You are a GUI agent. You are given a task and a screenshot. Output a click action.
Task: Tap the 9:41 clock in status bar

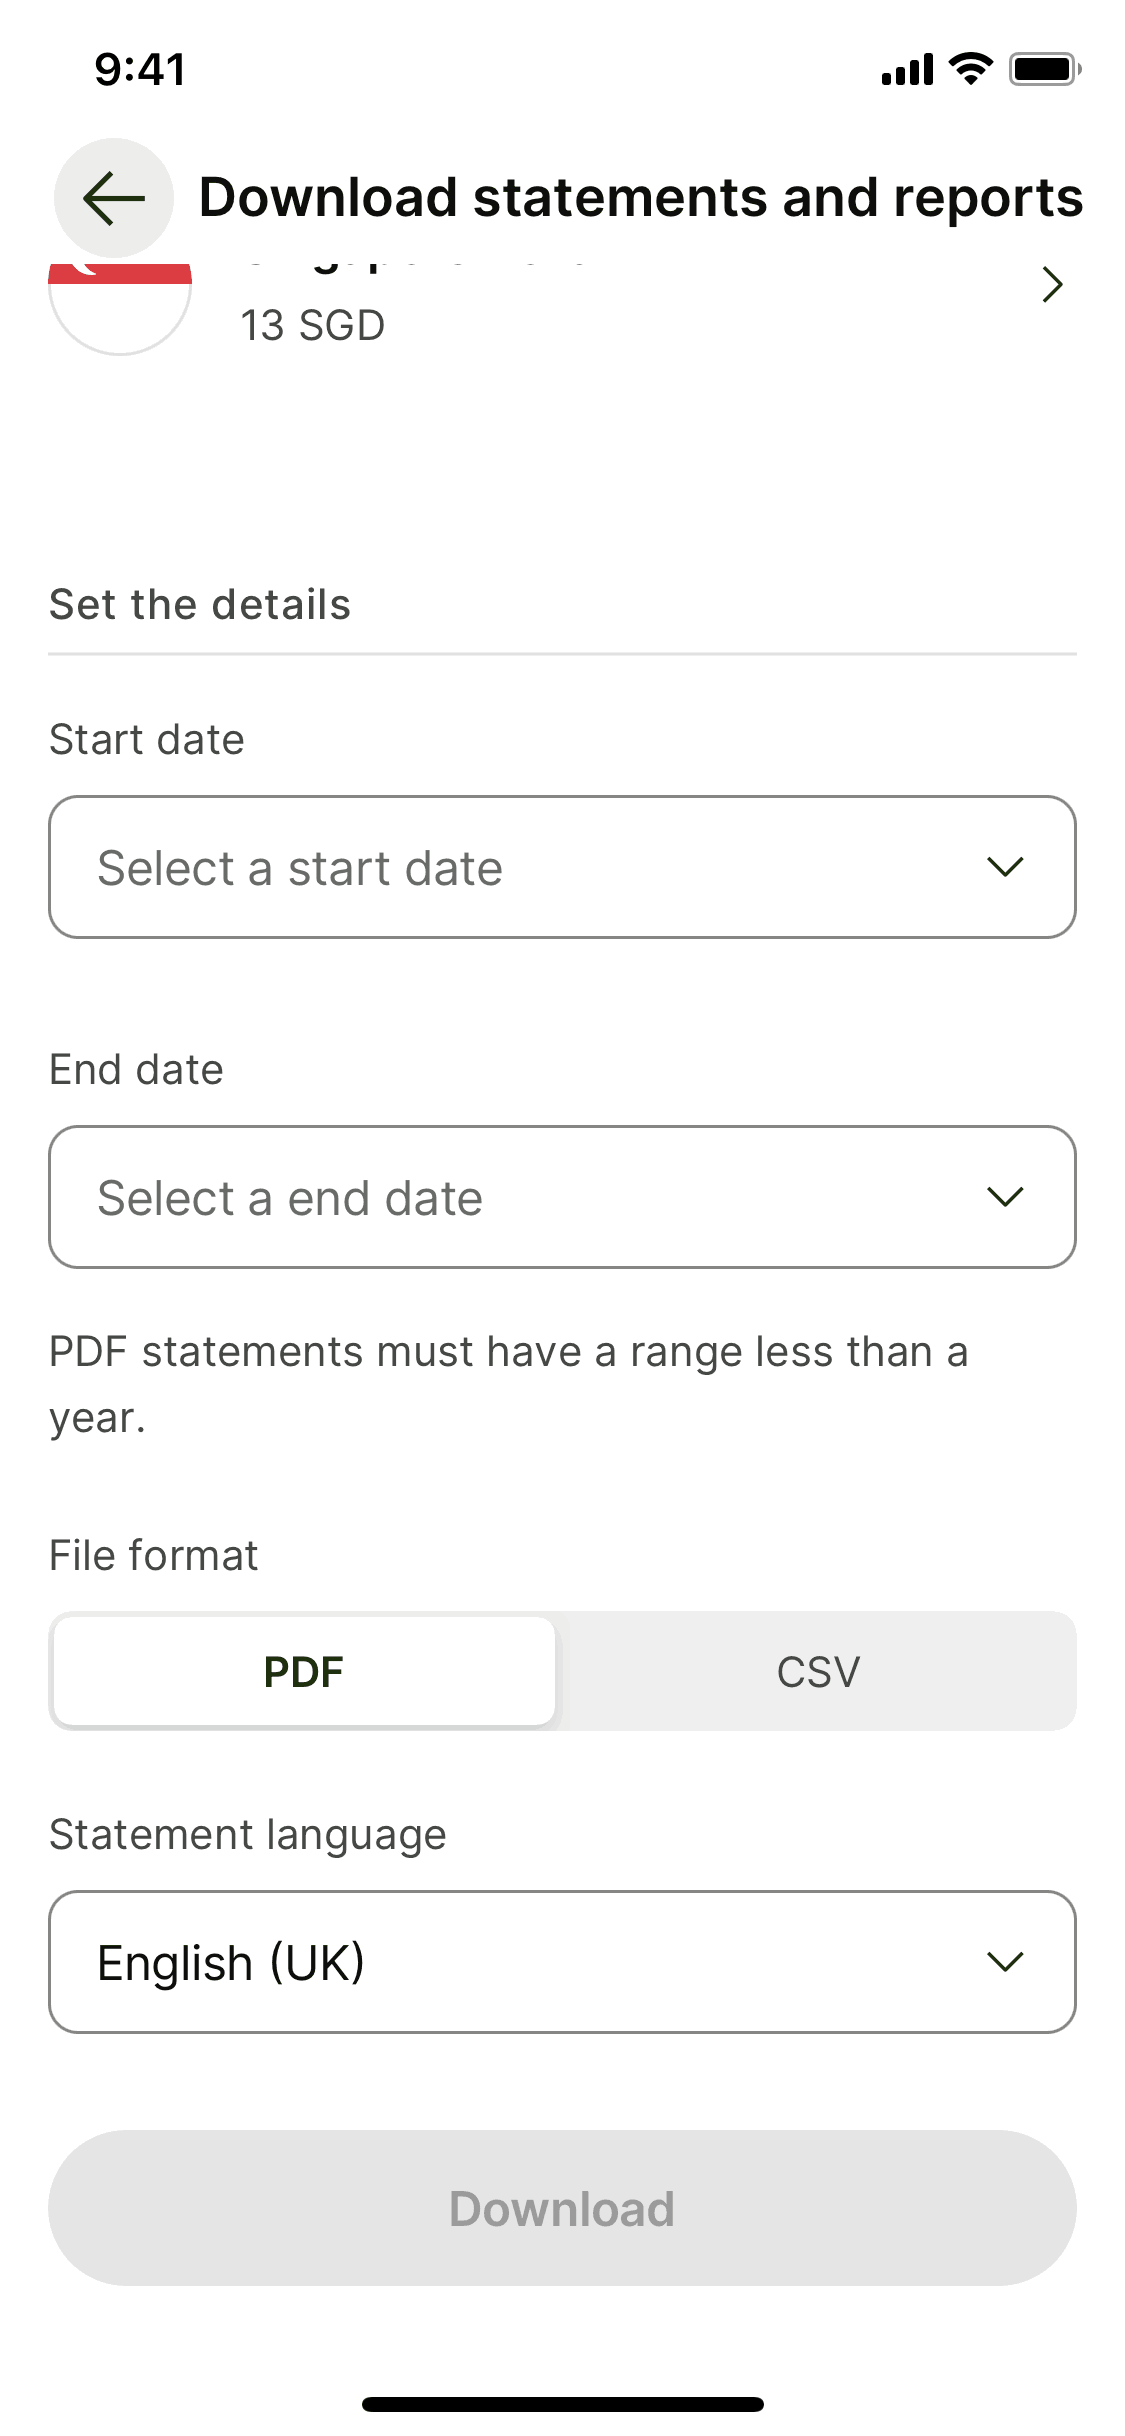[140, 70]
